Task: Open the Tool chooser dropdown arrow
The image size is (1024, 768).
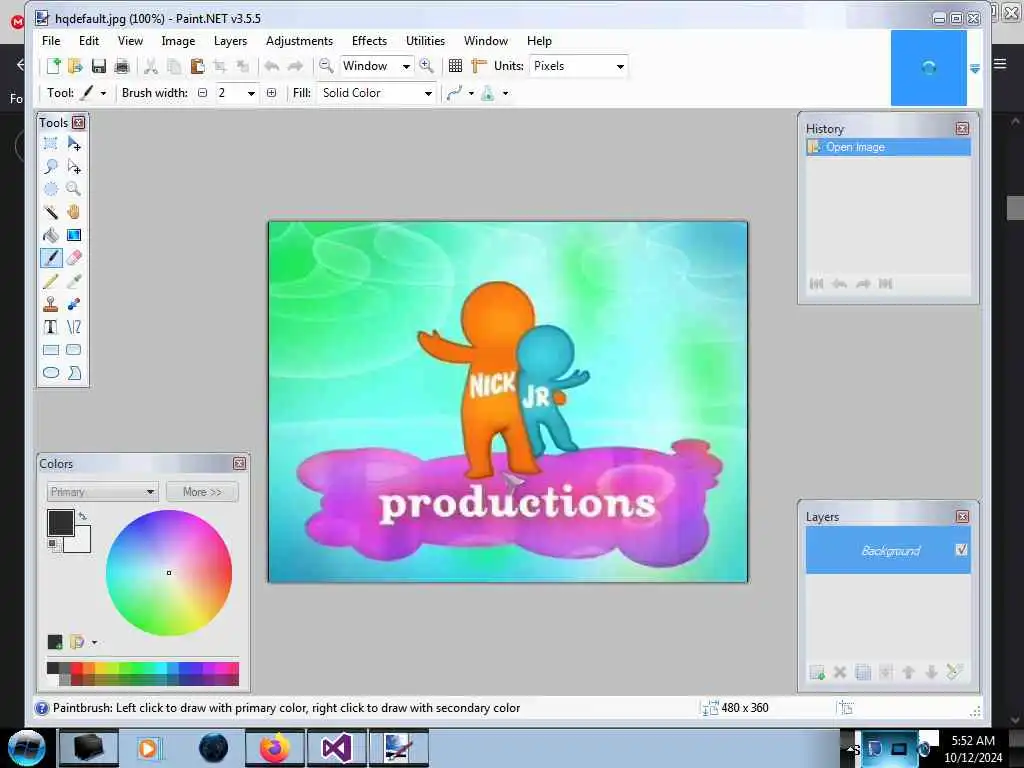Action: (x=103, y=93)
